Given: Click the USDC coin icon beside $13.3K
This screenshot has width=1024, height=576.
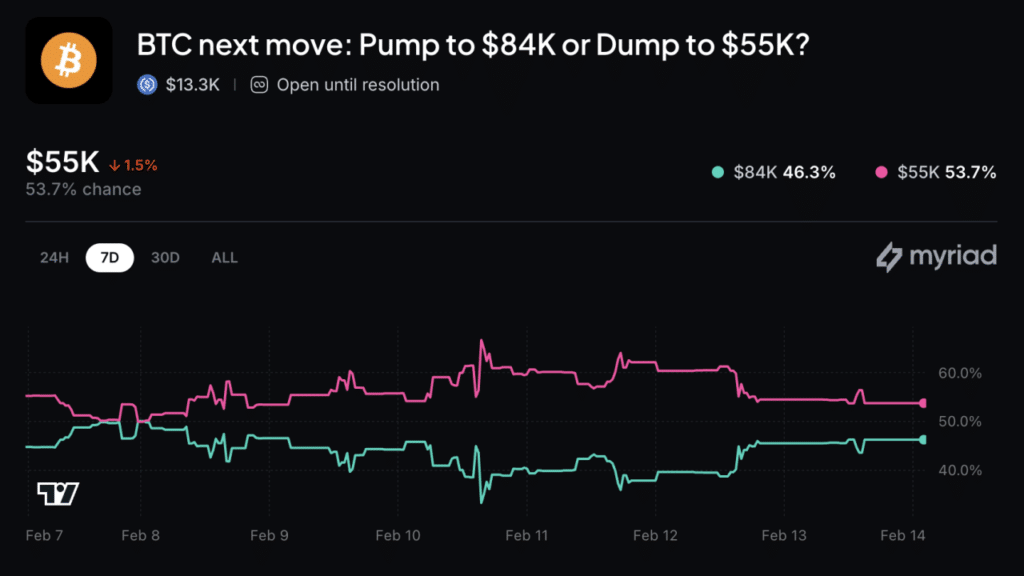Looking at the screenshot, I should [147, 85].
